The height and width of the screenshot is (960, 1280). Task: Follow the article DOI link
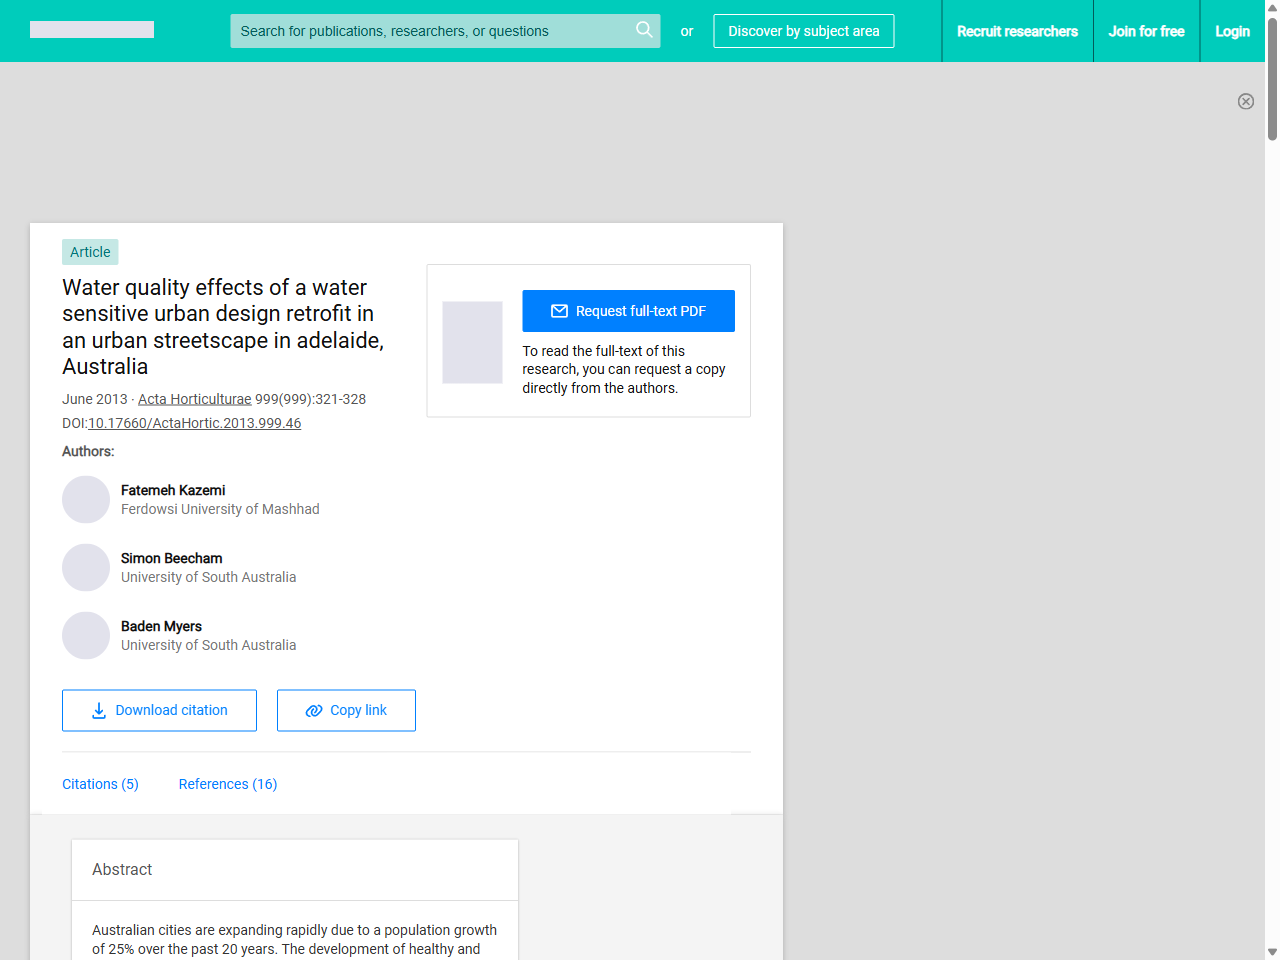194,423
